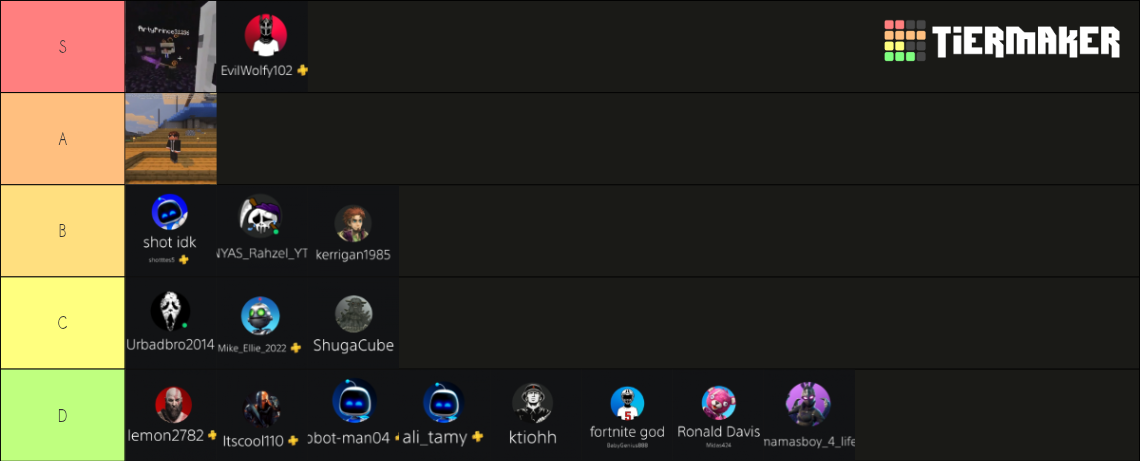Open the TierMaker logo link
Screen dimensions: 1140x461
pos(1002,41)
